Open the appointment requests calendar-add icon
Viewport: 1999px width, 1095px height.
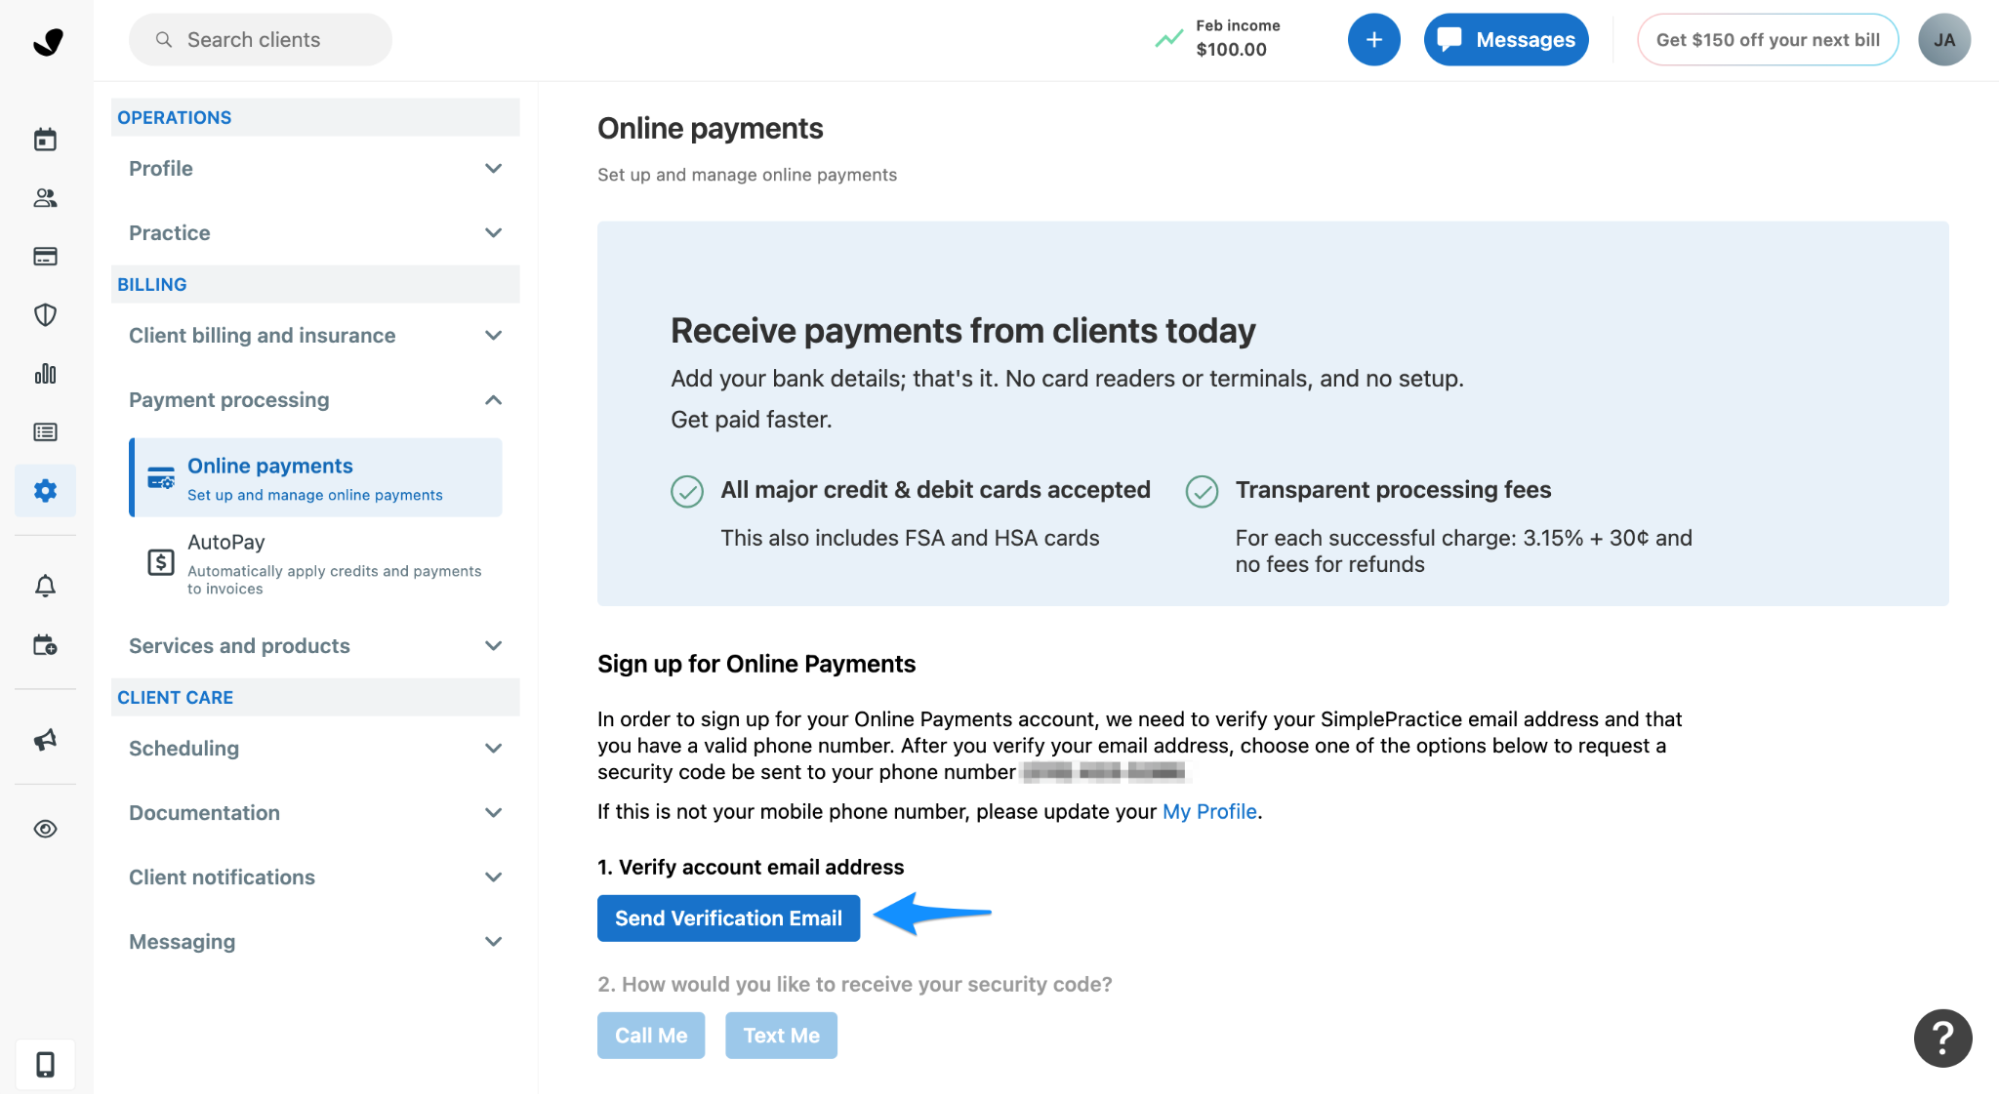tap(46, 645)
